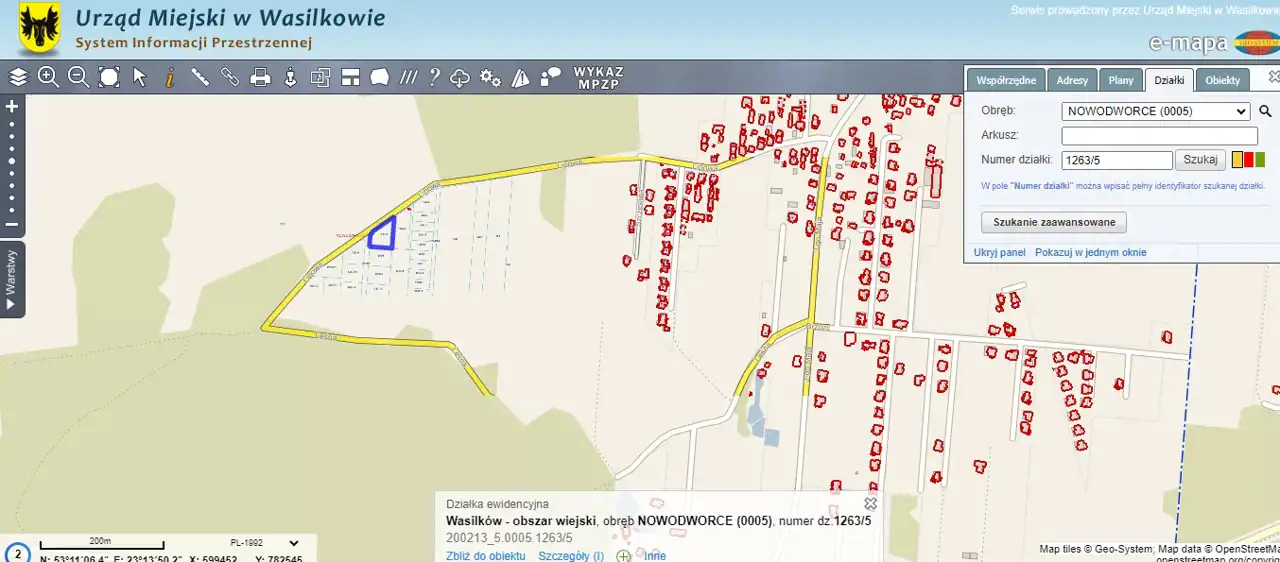
Task: Click the Ukryj panel link
Action: click(x=999, y=253)
